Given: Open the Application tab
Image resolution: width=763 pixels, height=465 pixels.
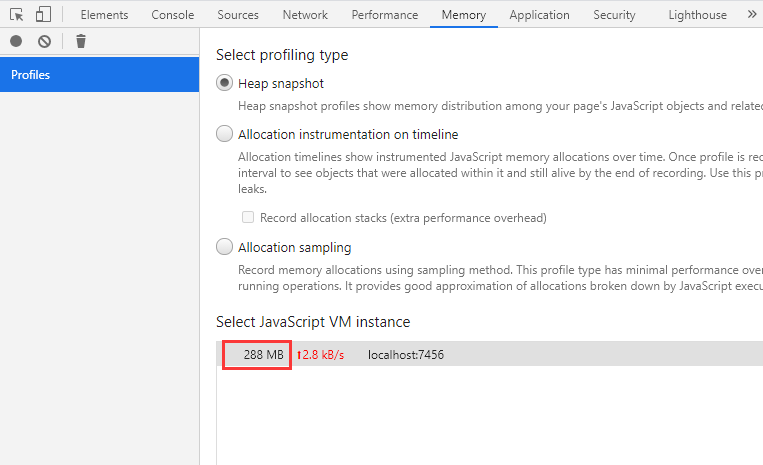Looking at the screenshot, I should [539, 15].
